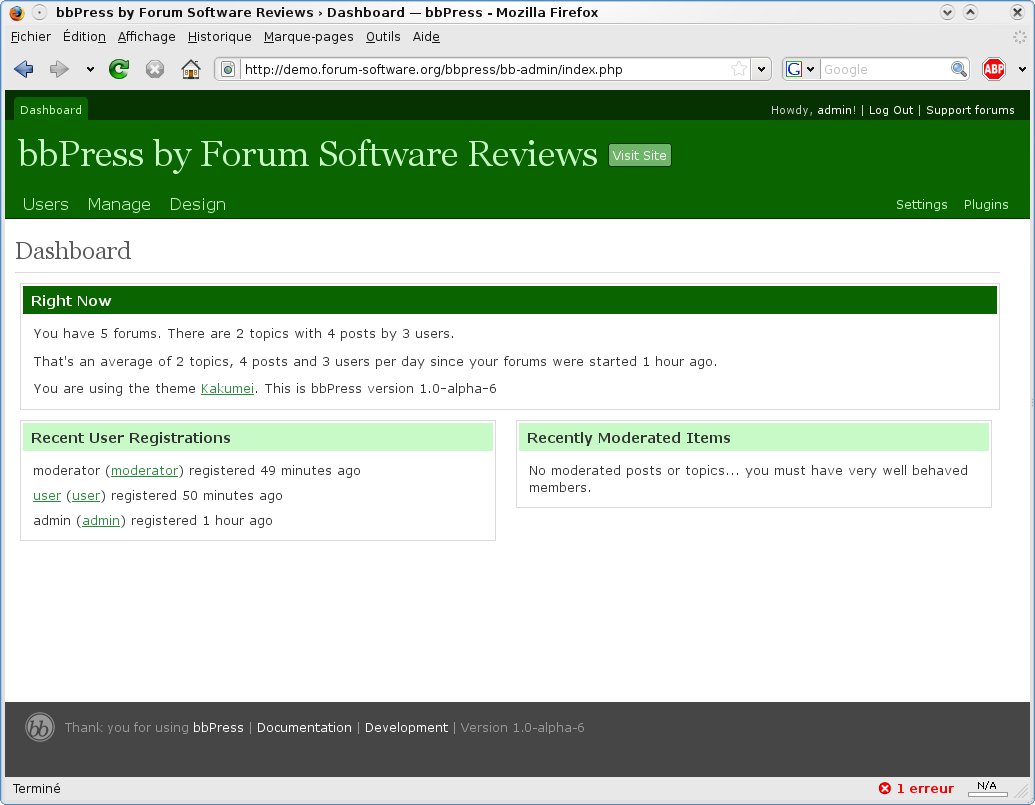Click the 'Right Now' panel heading

click(71, 301)
